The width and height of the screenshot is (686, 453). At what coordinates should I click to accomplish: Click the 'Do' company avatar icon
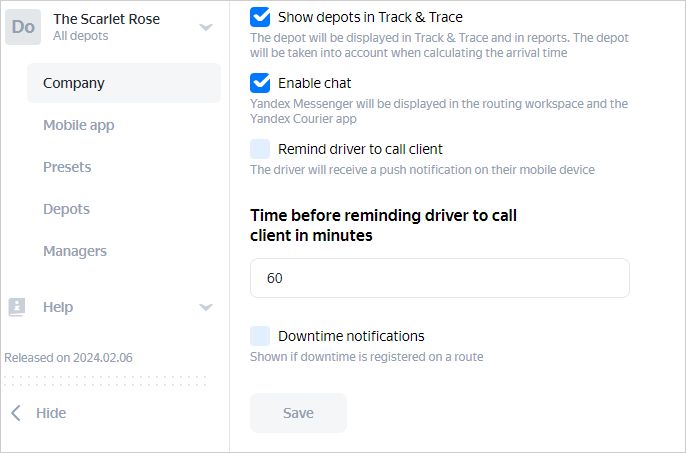(23, 27)
